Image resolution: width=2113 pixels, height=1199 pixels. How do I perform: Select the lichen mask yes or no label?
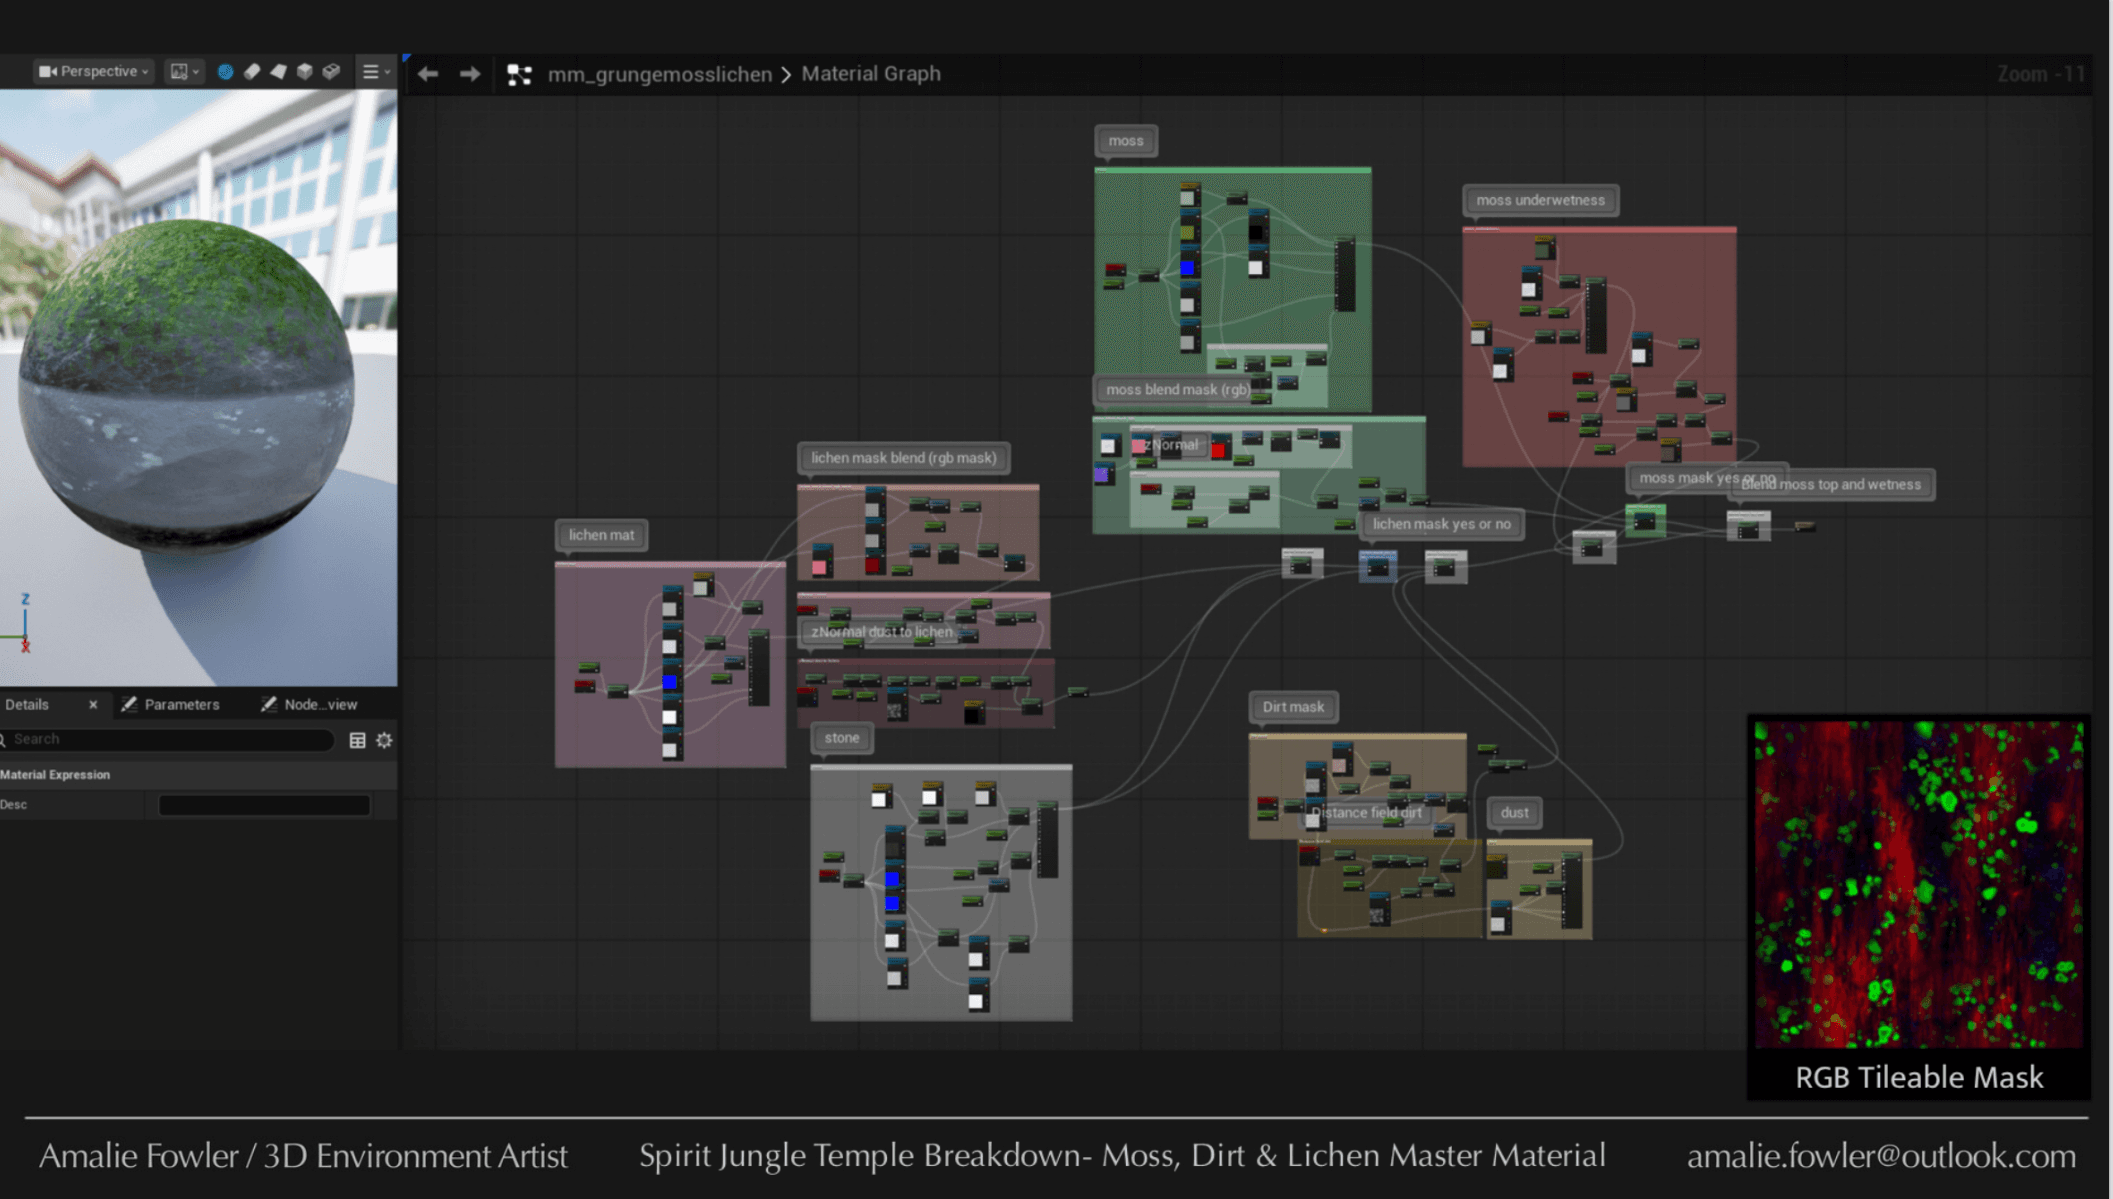pyautogui.click(x=1441, y=524)
